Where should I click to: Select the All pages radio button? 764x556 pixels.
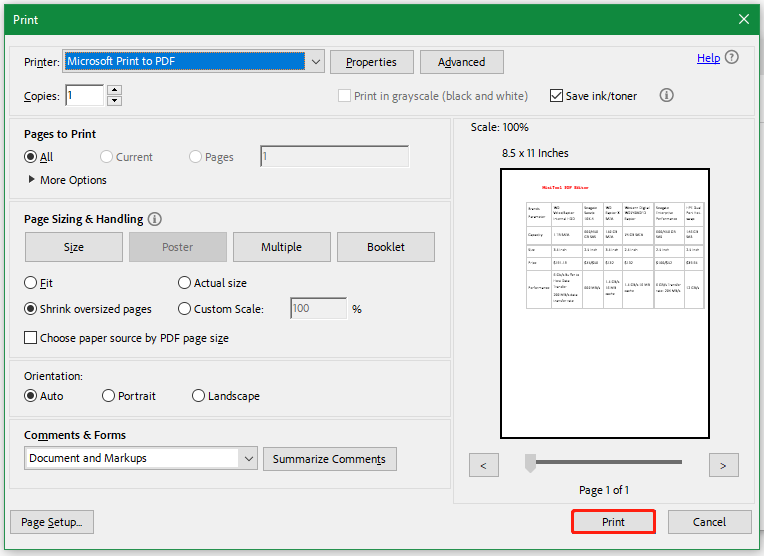(x=30, y=156)
